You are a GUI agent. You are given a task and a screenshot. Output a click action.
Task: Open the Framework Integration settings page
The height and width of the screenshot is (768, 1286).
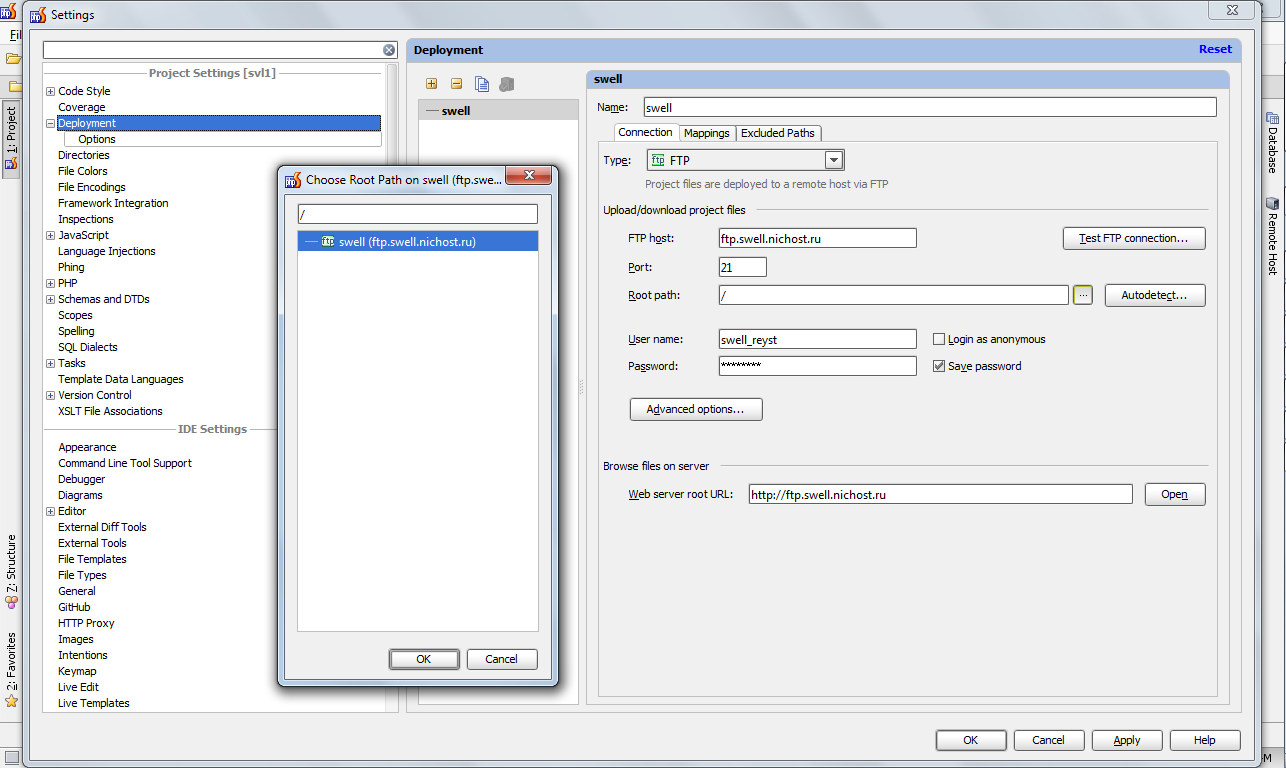tap(113, 203)
